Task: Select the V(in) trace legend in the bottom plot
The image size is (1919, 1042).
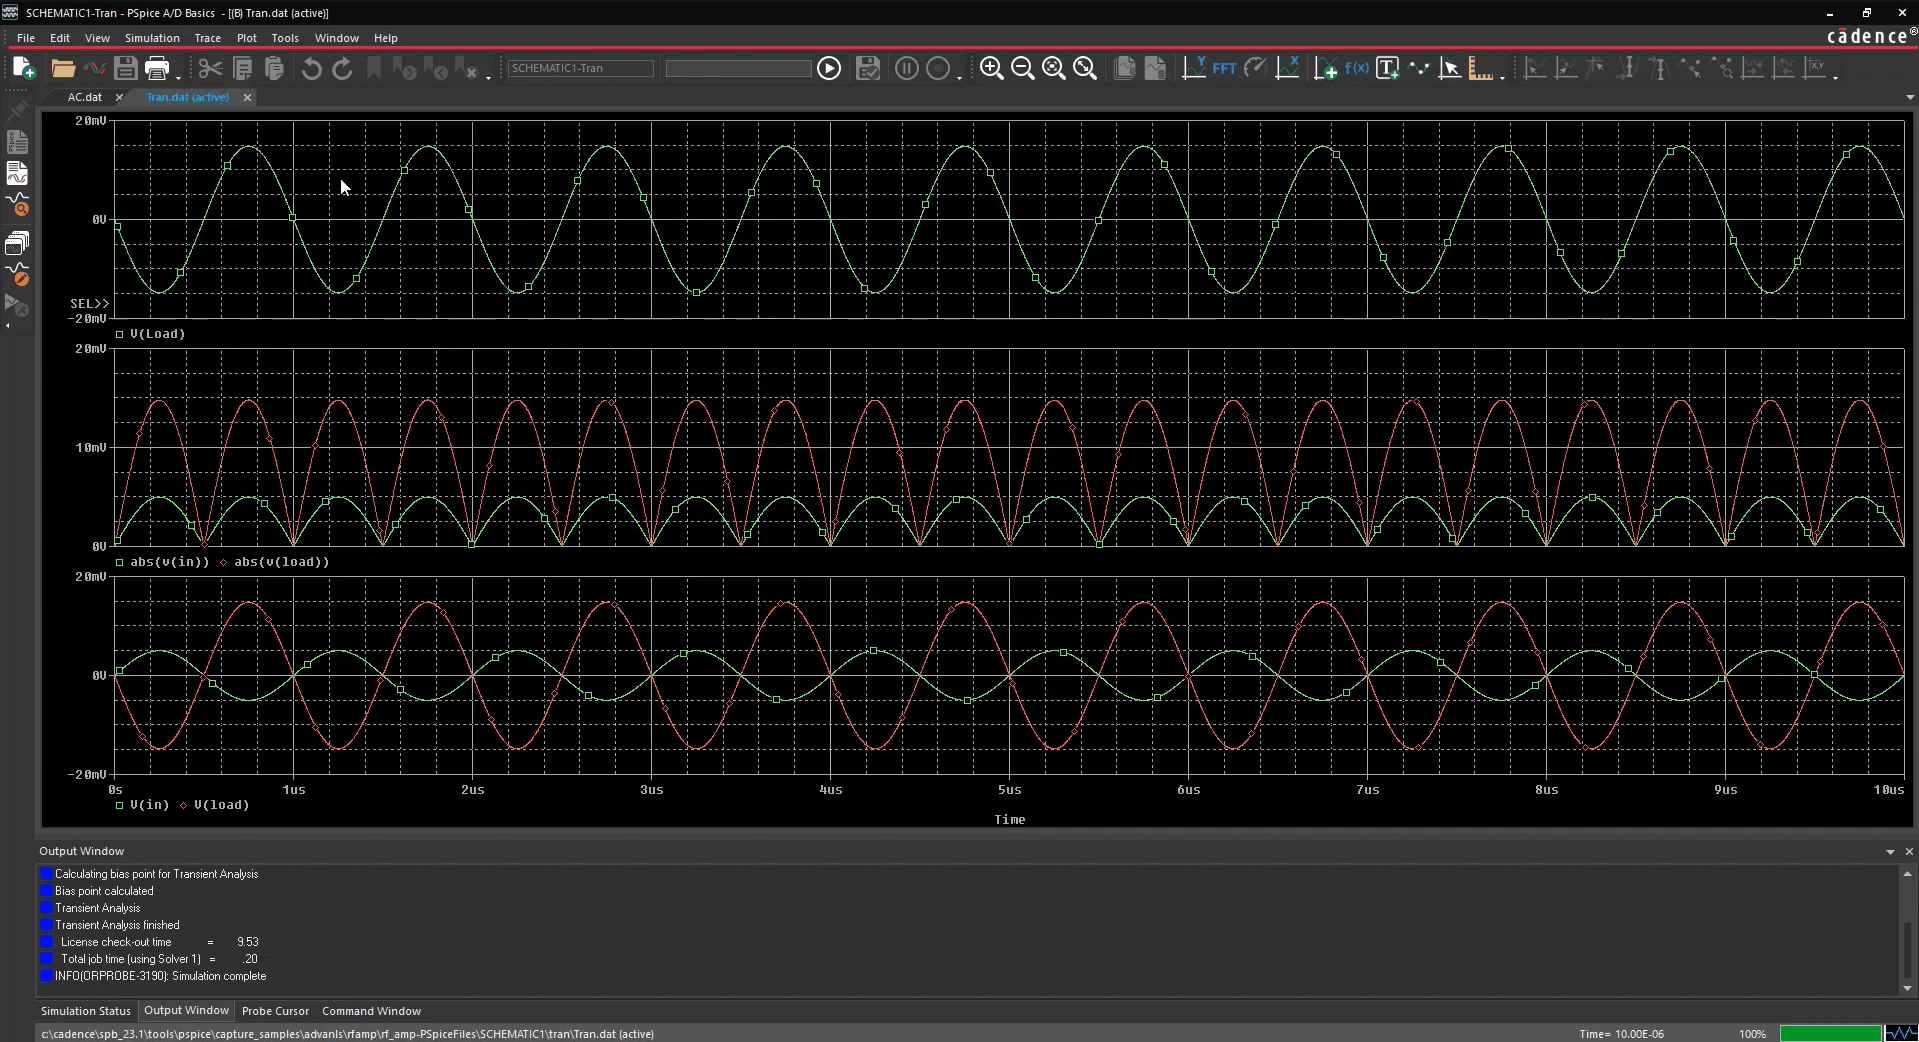Action: coord(149,805)
